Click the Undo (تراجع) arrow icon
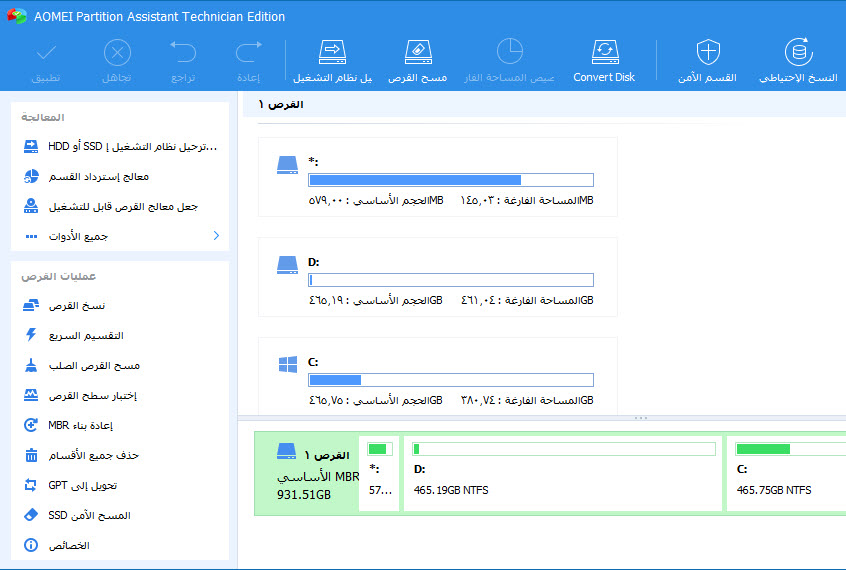 [183, 52]
